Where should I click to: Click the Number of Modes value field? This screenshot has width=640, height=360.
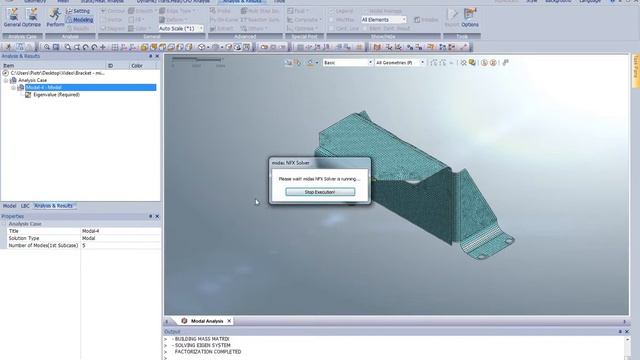pos(121,246)
